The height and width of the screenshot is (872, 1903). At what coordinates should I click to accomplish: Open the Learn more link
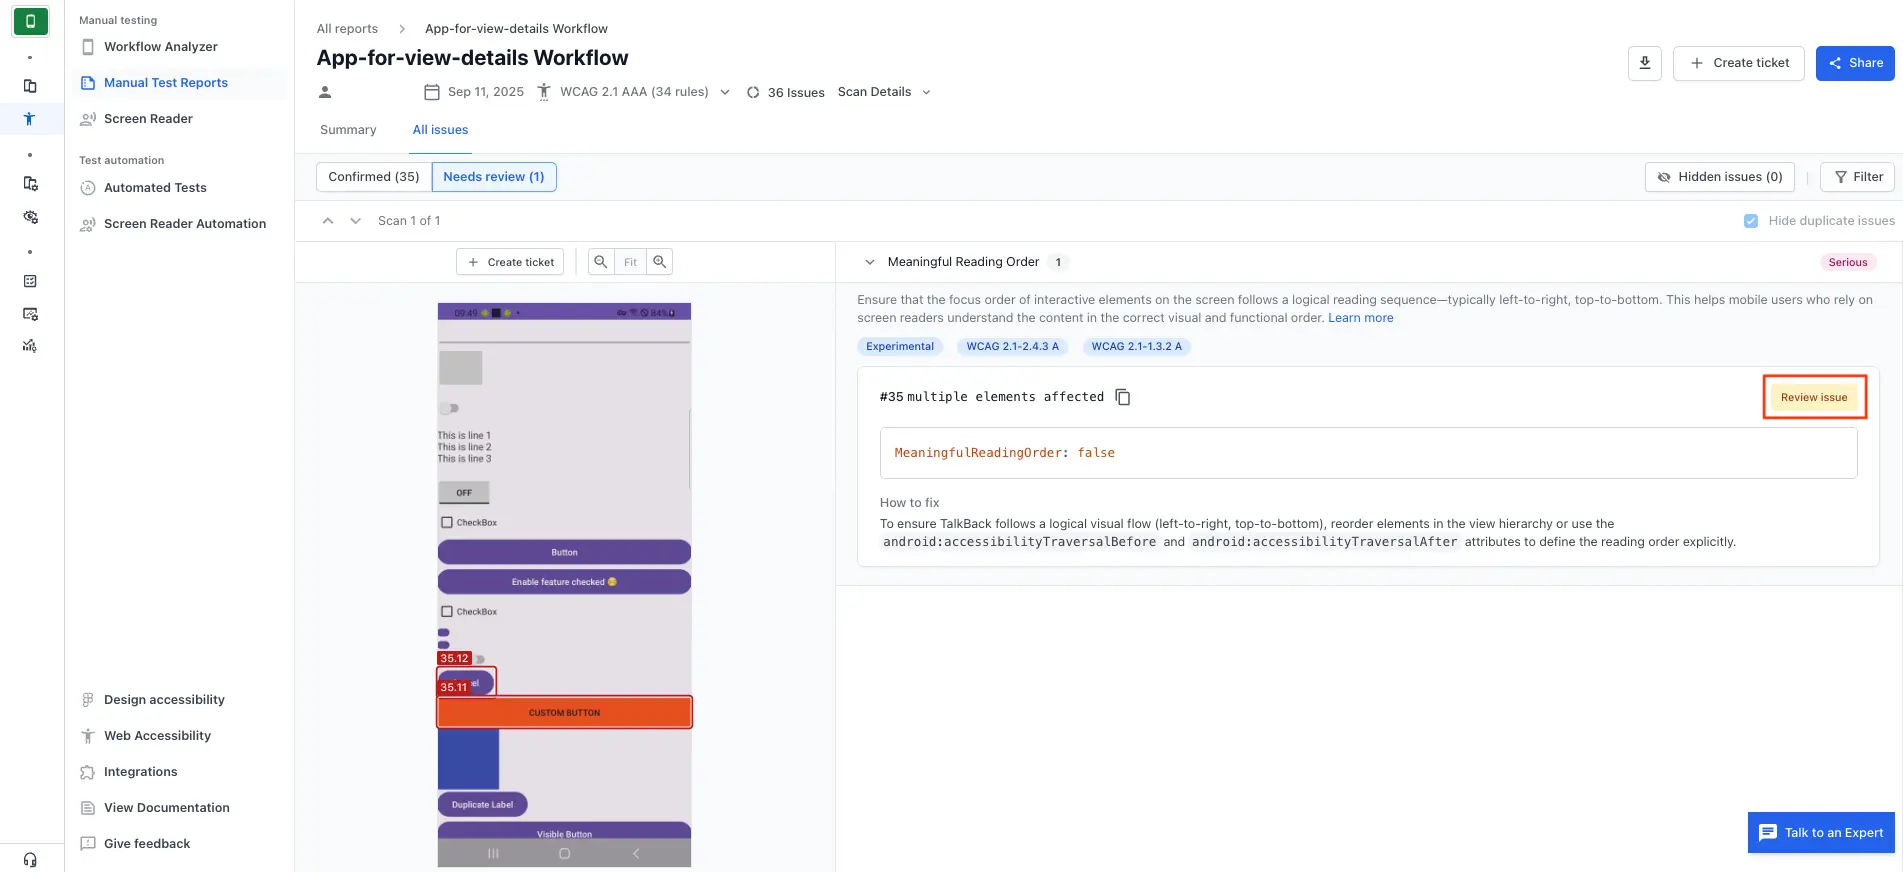[1360, 318]
